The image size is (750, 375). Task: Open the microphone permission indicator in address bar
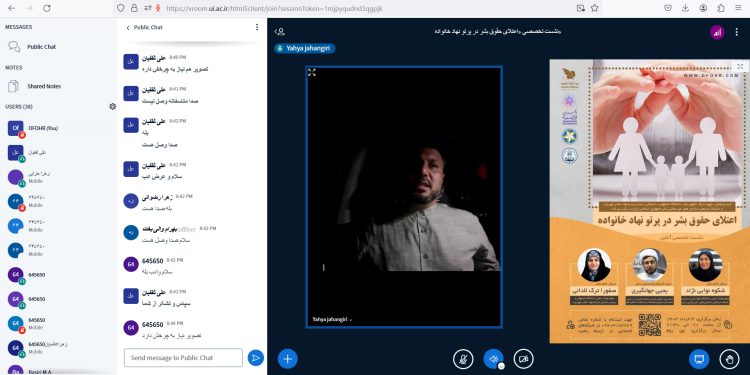click(158, 8)
